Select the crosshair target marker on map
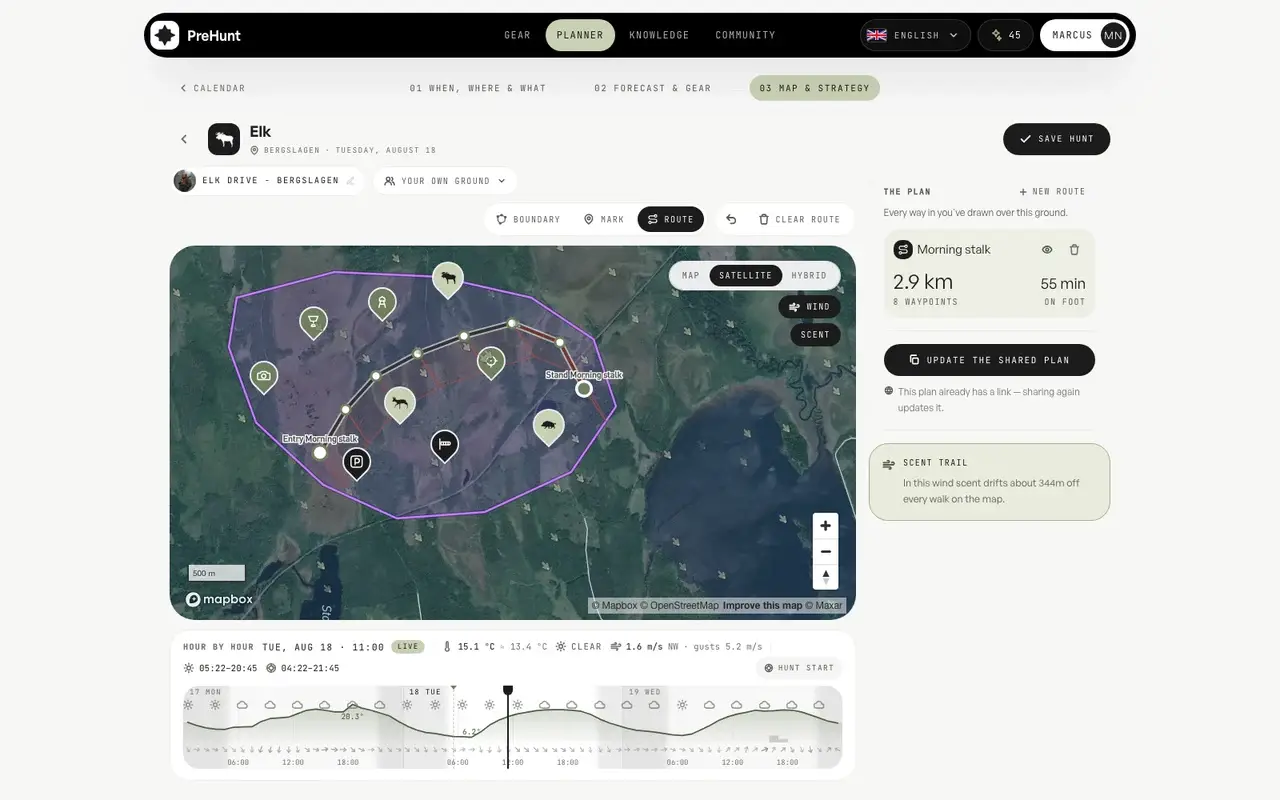The width and height of the screenshot is (1280, 800). pos(490,362)
